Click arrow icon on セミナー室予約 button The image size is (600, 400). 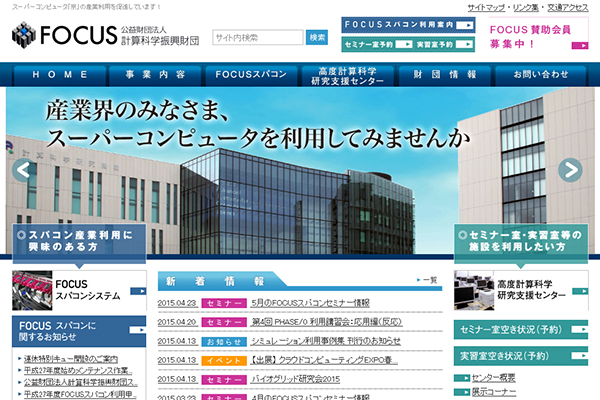(x=404, y=44)
